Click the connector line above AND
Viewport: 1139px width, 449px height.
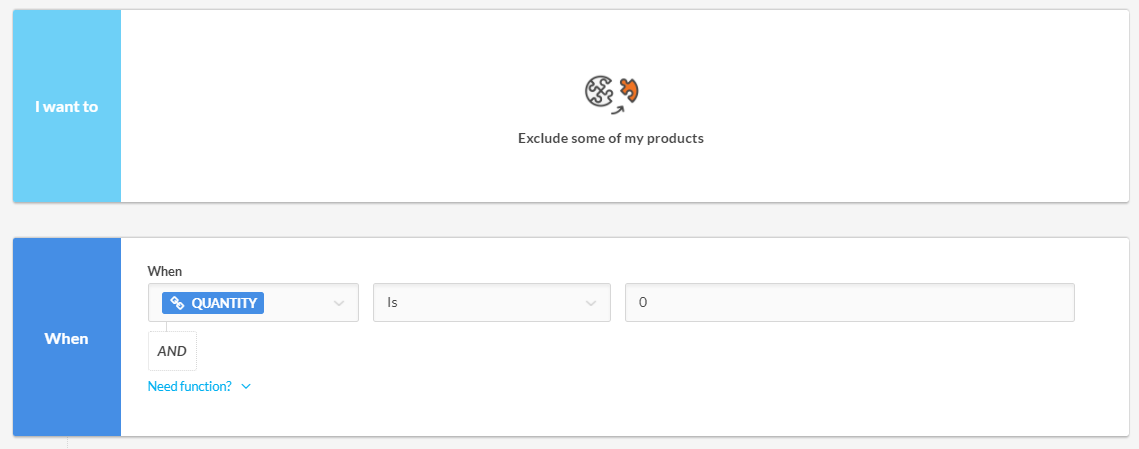(x=166, y=326)
